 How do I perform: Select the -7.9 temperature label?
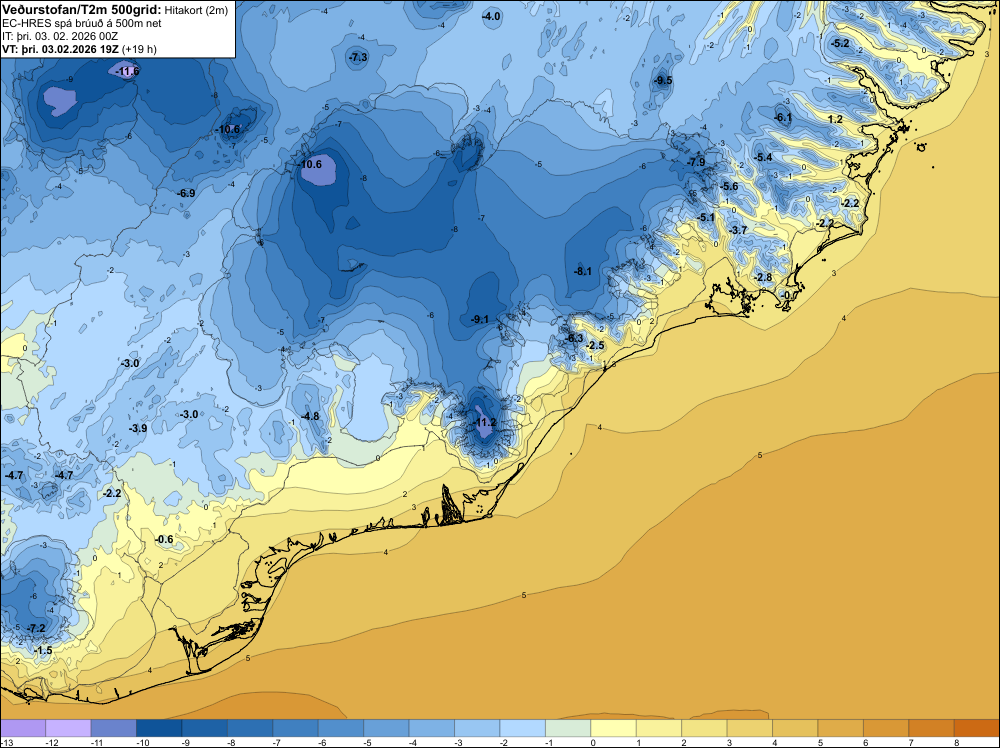click(x=696, y=162)
